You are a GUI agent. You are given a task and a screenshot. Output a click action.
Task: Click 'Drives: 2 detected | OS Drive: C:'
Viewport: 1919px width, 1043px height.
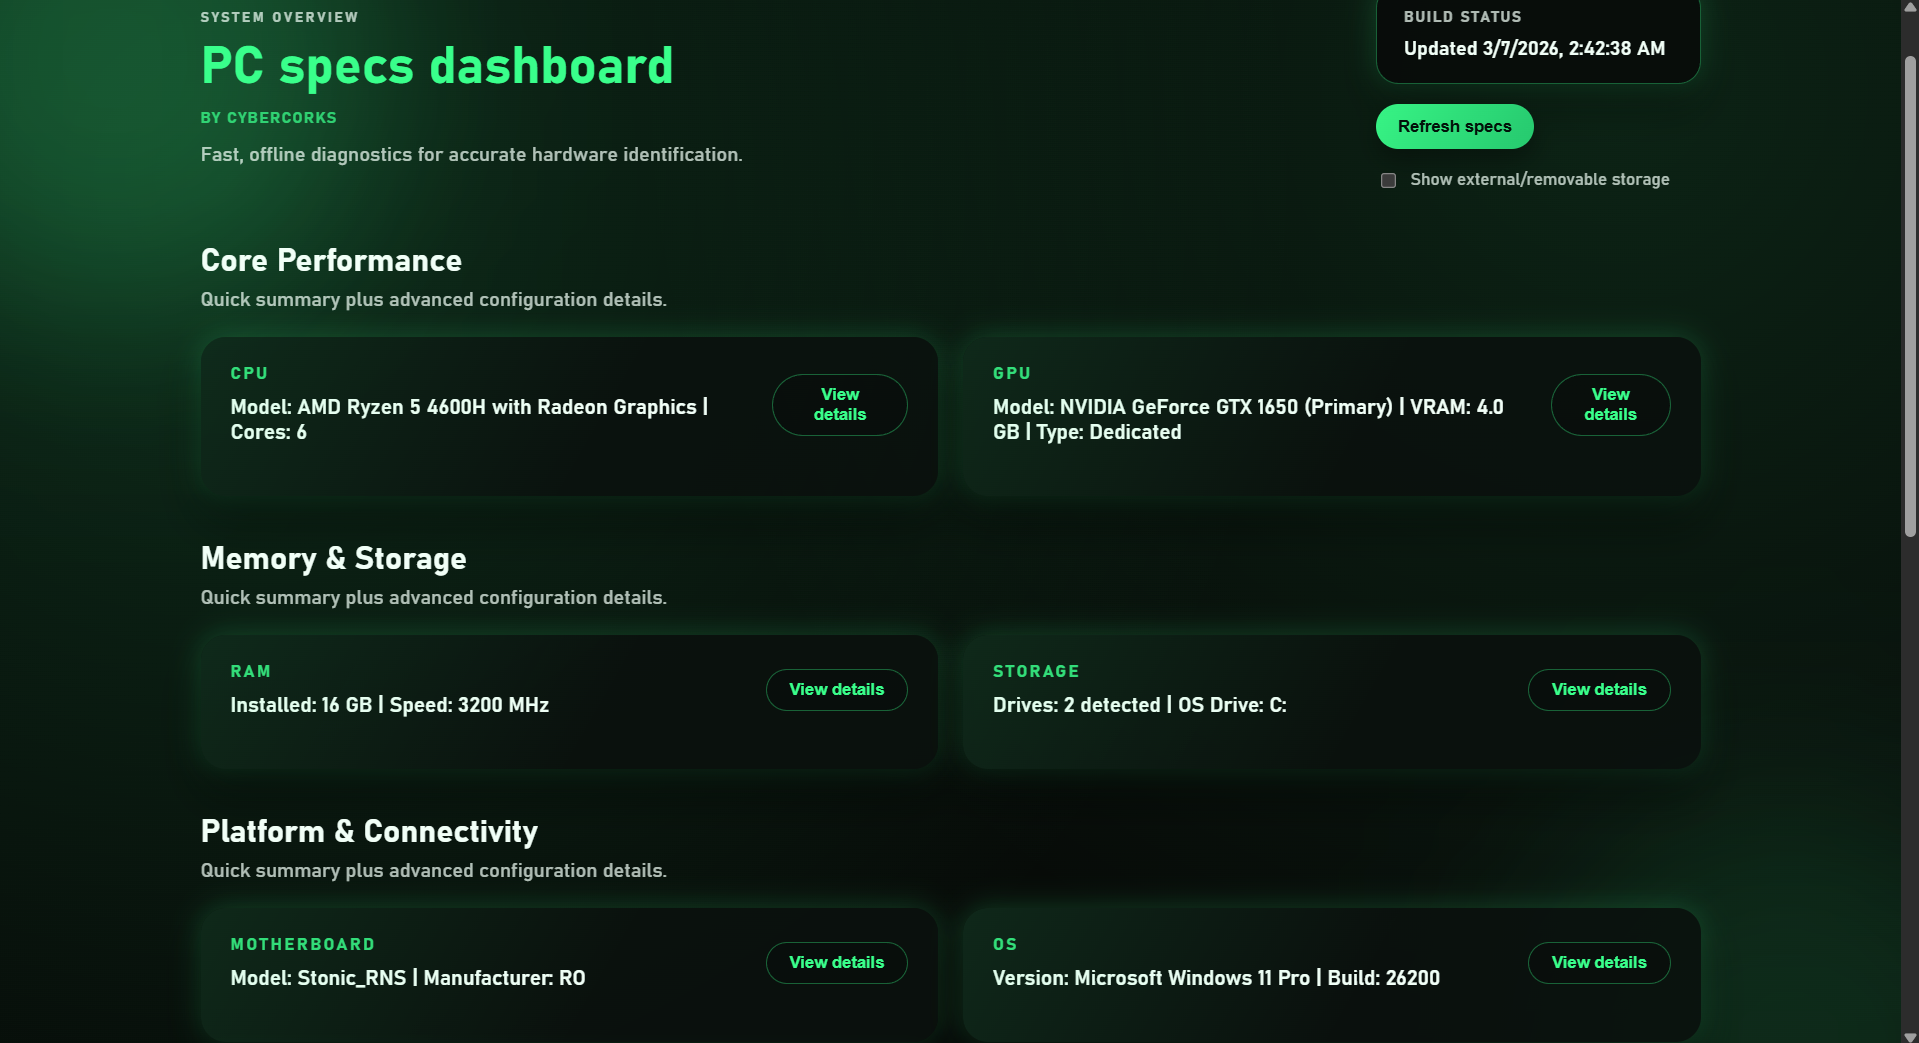point(1140,705)
